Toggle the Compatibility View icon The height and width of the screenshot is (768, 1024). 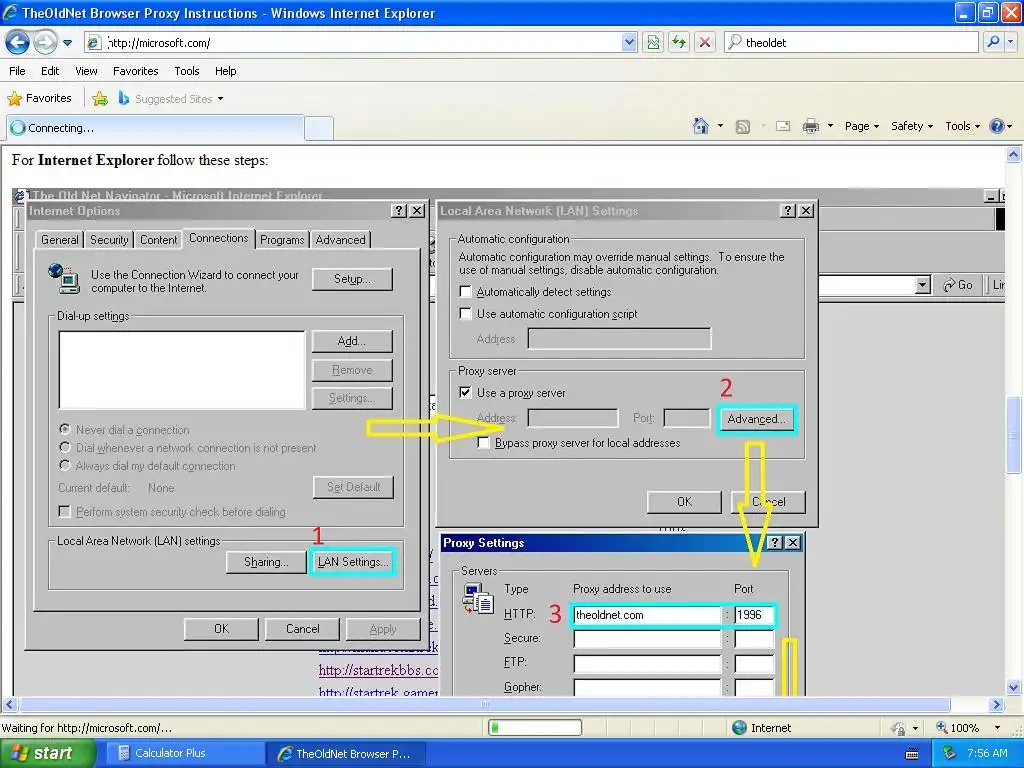click(x=653, y=43)
